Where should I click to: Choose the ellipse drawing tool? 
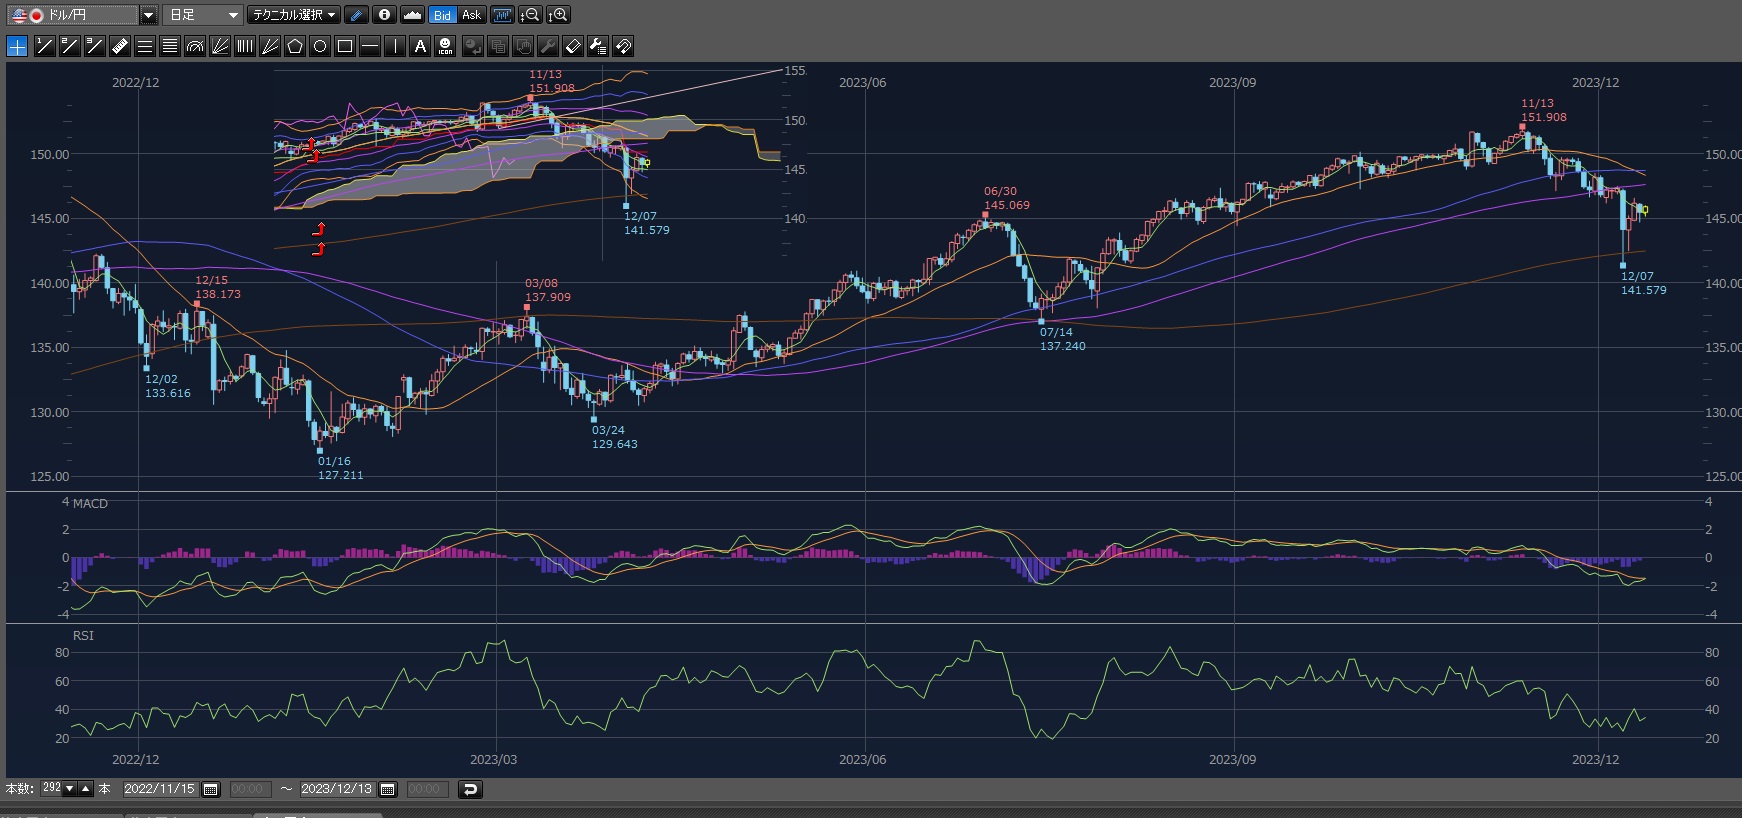point(320,46)
